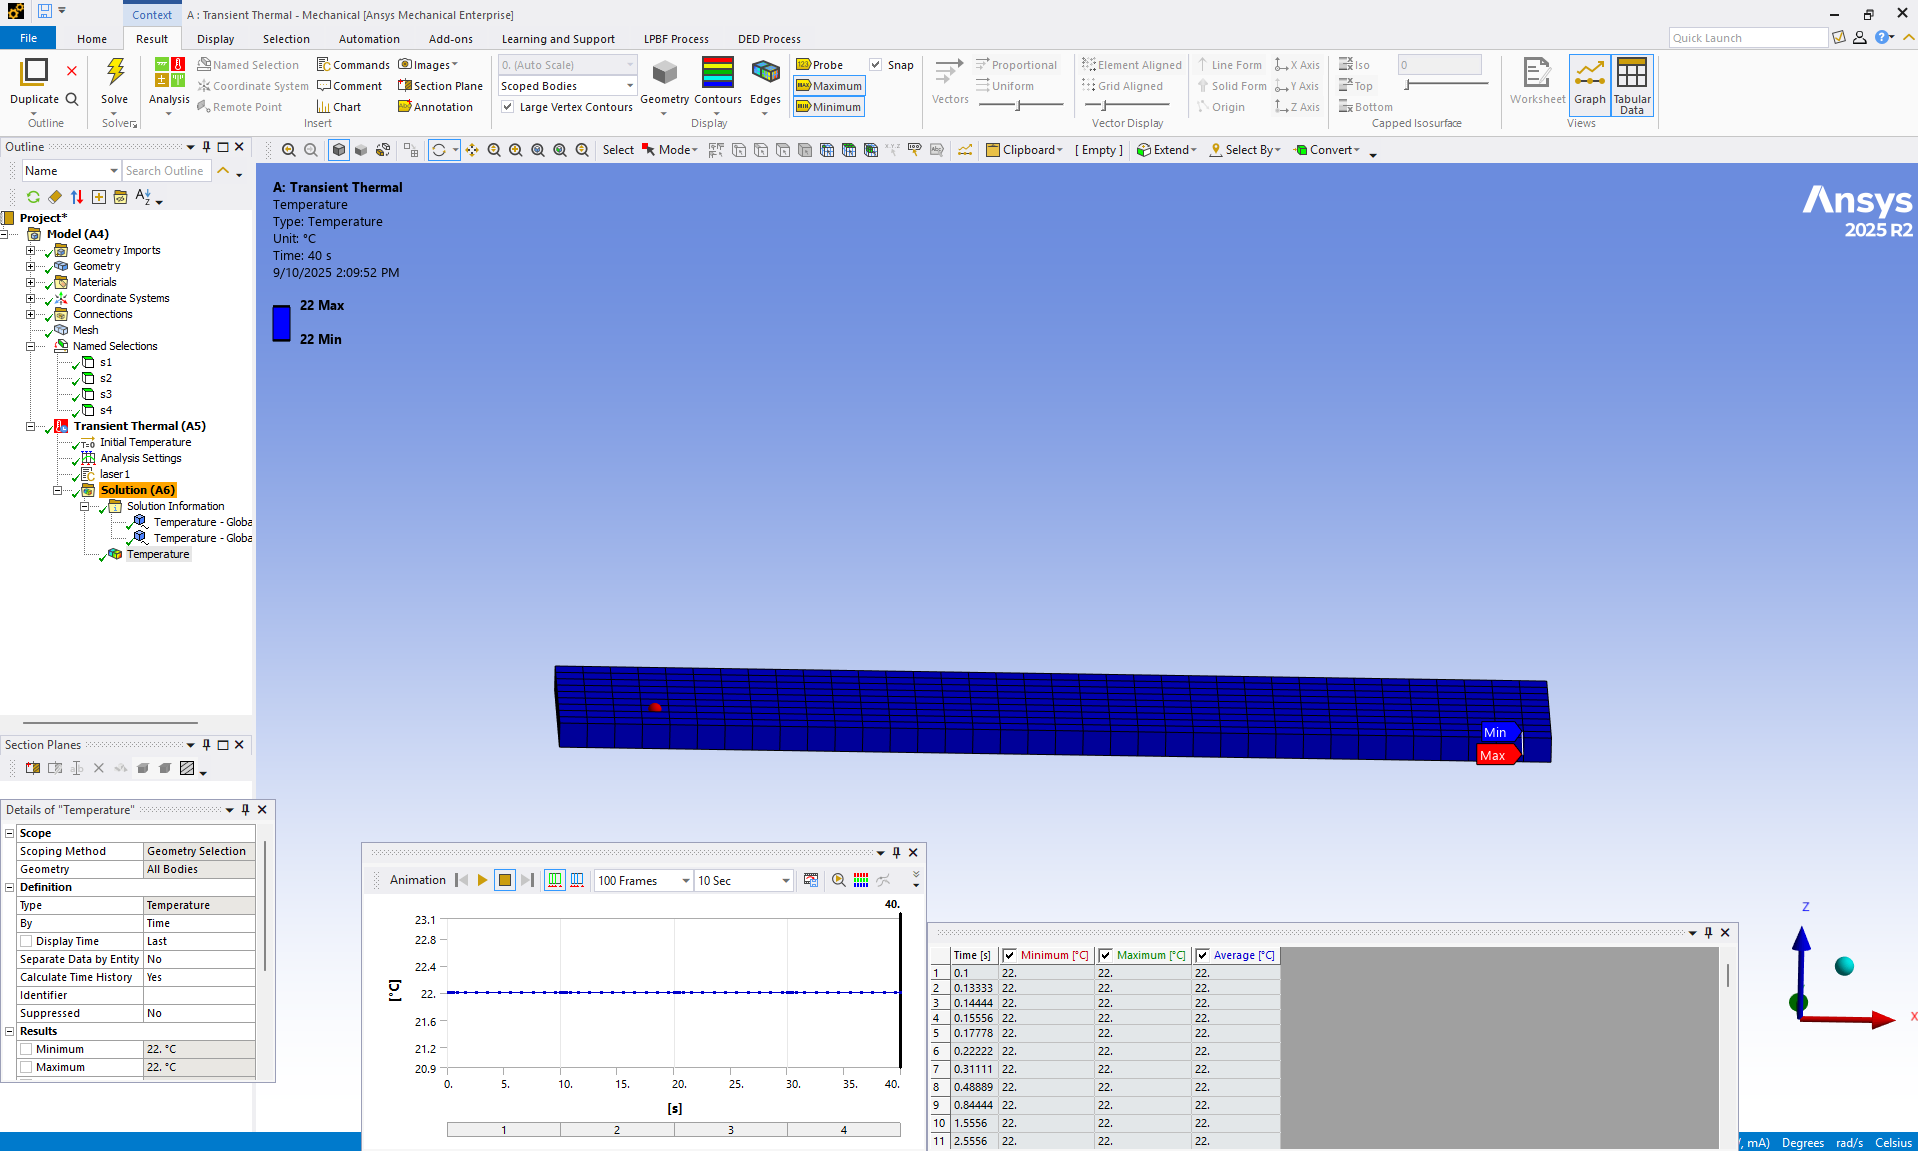The height and width of the screenshot is (1151, 1918).
Task: Open the 100 Frames dropdown
Action: tap(643, 880)
